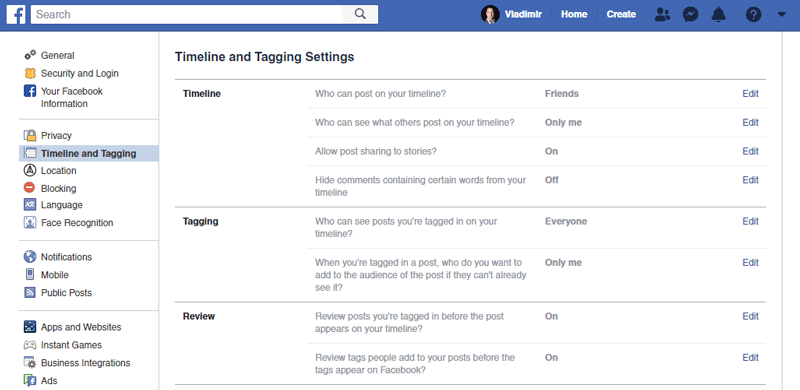Click the Create link
The height and width of the screenshot is (390, 800).
tap(621, 14)
